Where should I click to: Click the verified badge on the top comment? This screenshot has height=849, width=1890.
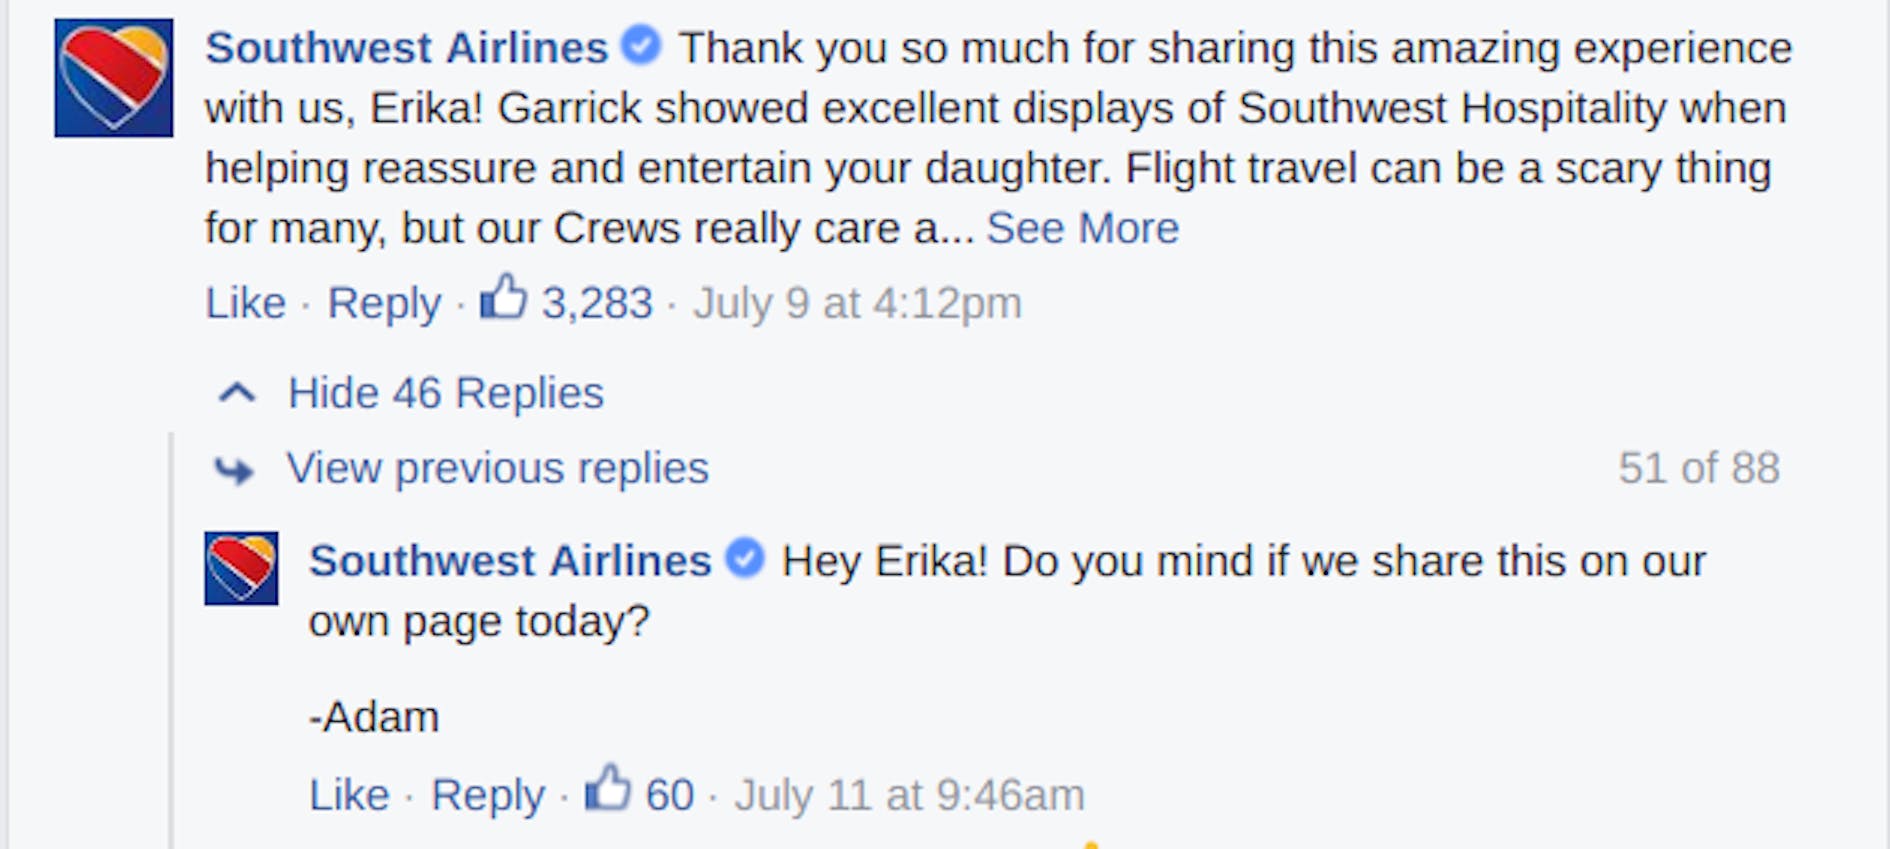(641, 46)
